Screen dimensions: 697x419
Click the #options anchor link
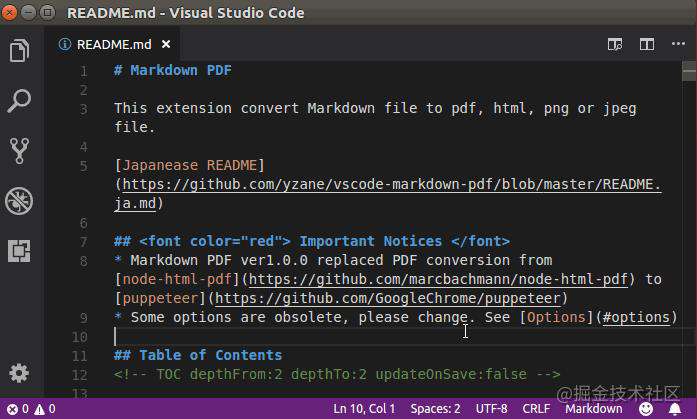click(x=636, y=317)
